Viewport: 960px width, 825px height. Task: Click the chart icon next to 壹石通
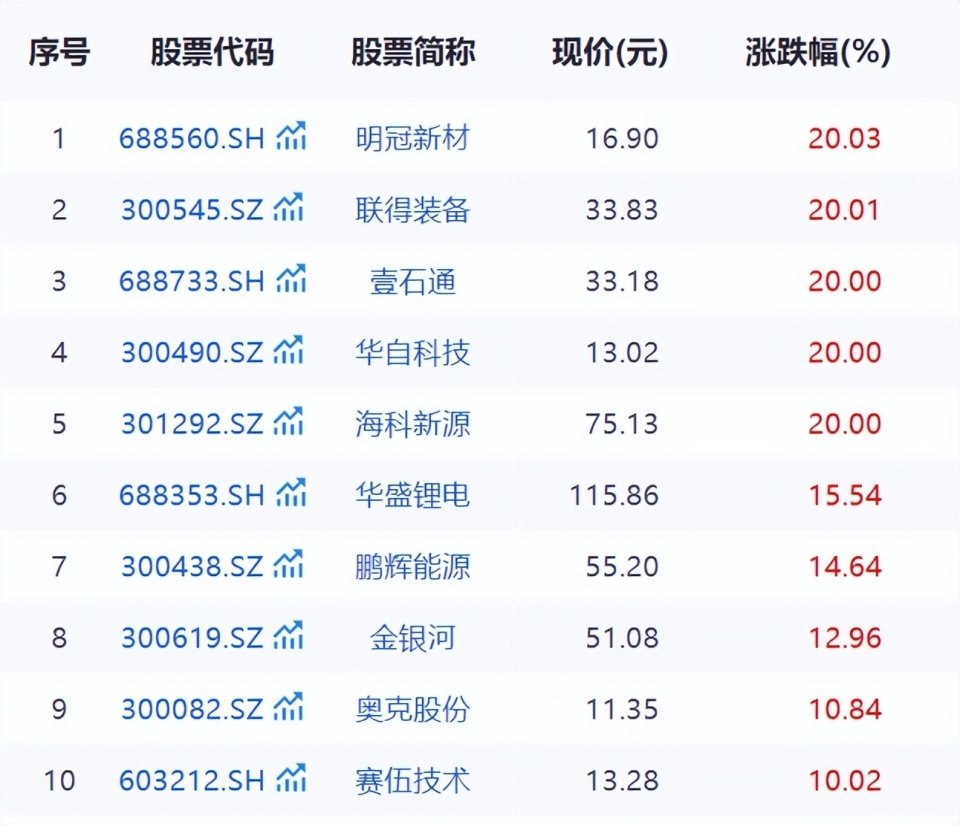(290, 280)
